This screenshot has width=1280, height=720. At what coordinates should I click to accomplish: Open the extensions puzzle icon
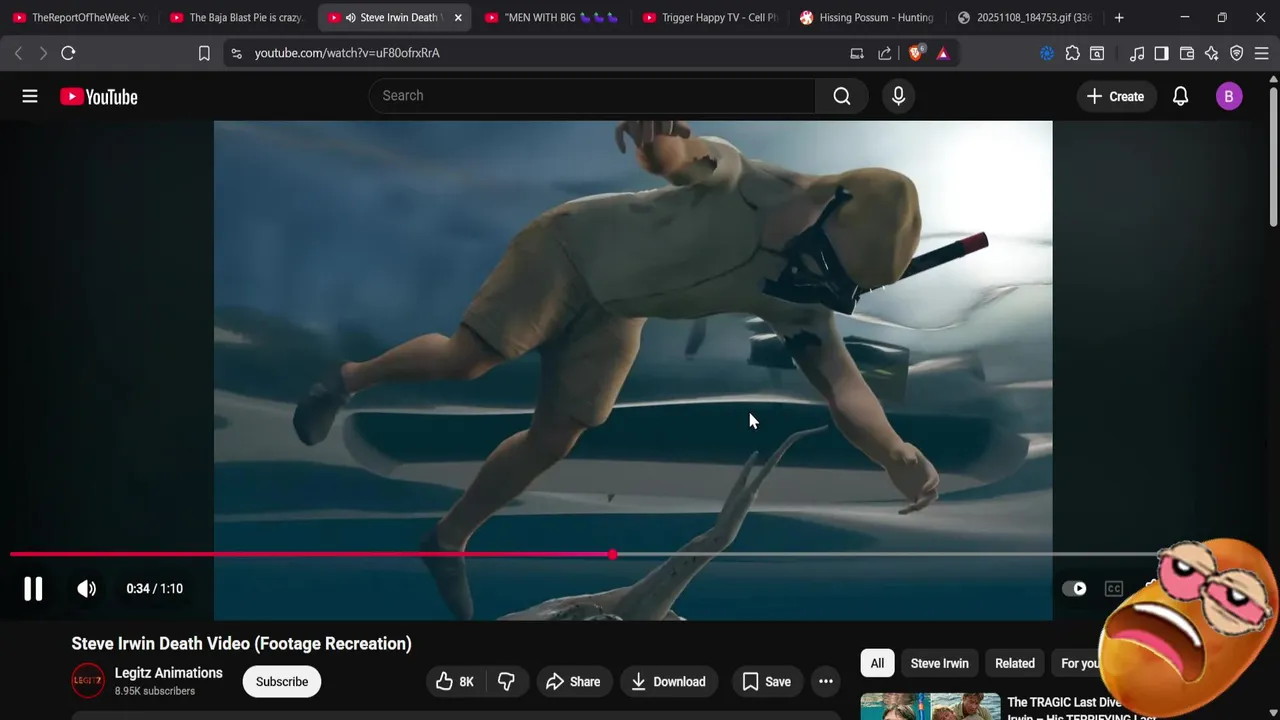coord(1072,53)
